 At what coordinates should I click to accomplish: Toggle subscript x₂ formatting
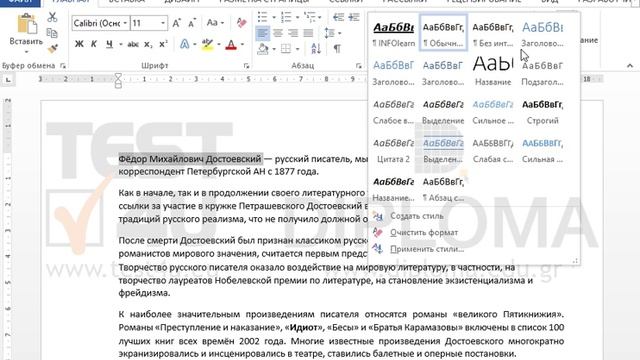pyautogui.click(x=148, y=44)
